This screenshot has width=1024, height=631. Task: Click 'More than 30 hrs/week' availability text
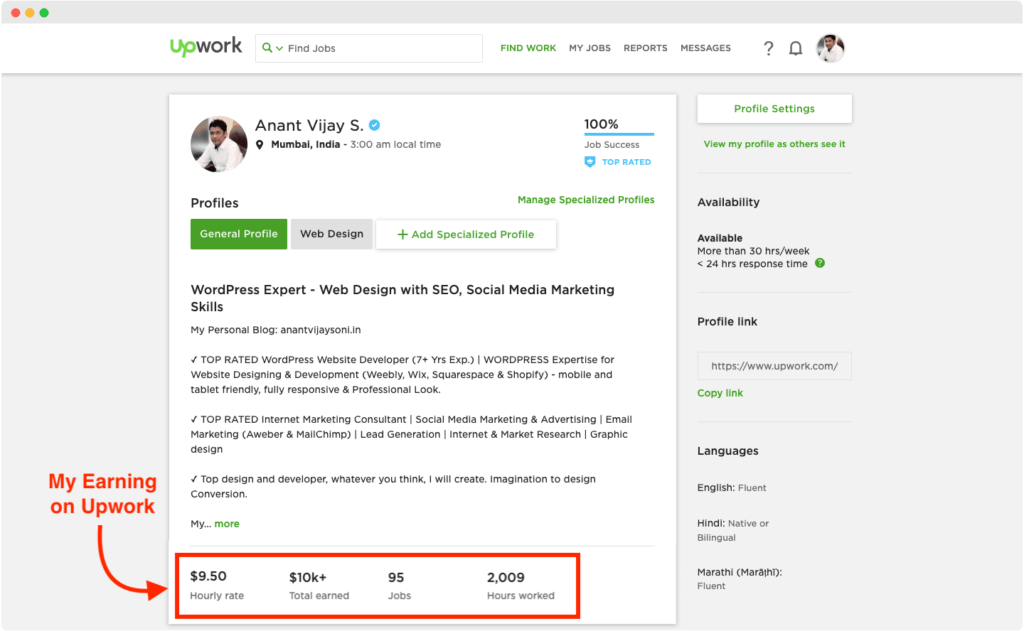coord(753,251)
